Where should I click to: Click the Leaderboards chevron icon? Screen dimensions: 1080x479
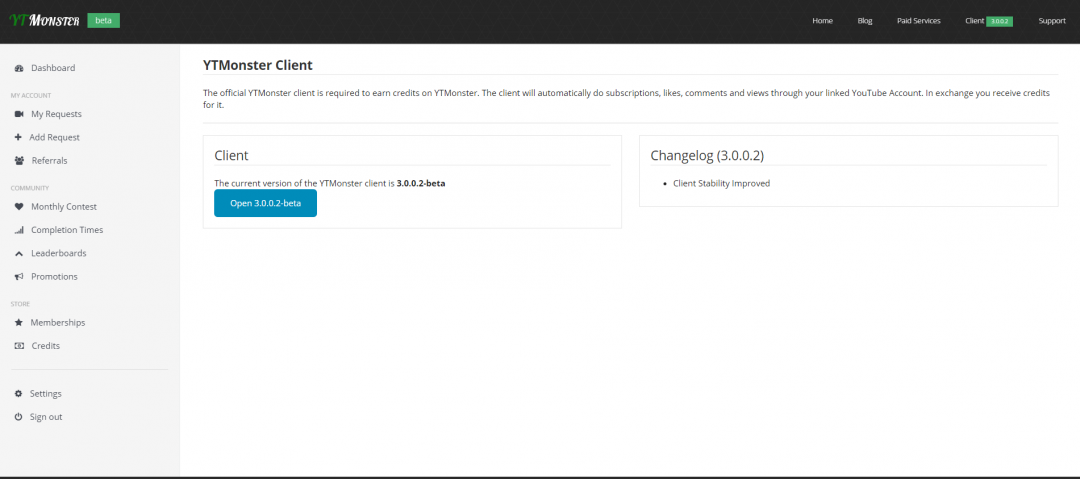tap(19, 253)
